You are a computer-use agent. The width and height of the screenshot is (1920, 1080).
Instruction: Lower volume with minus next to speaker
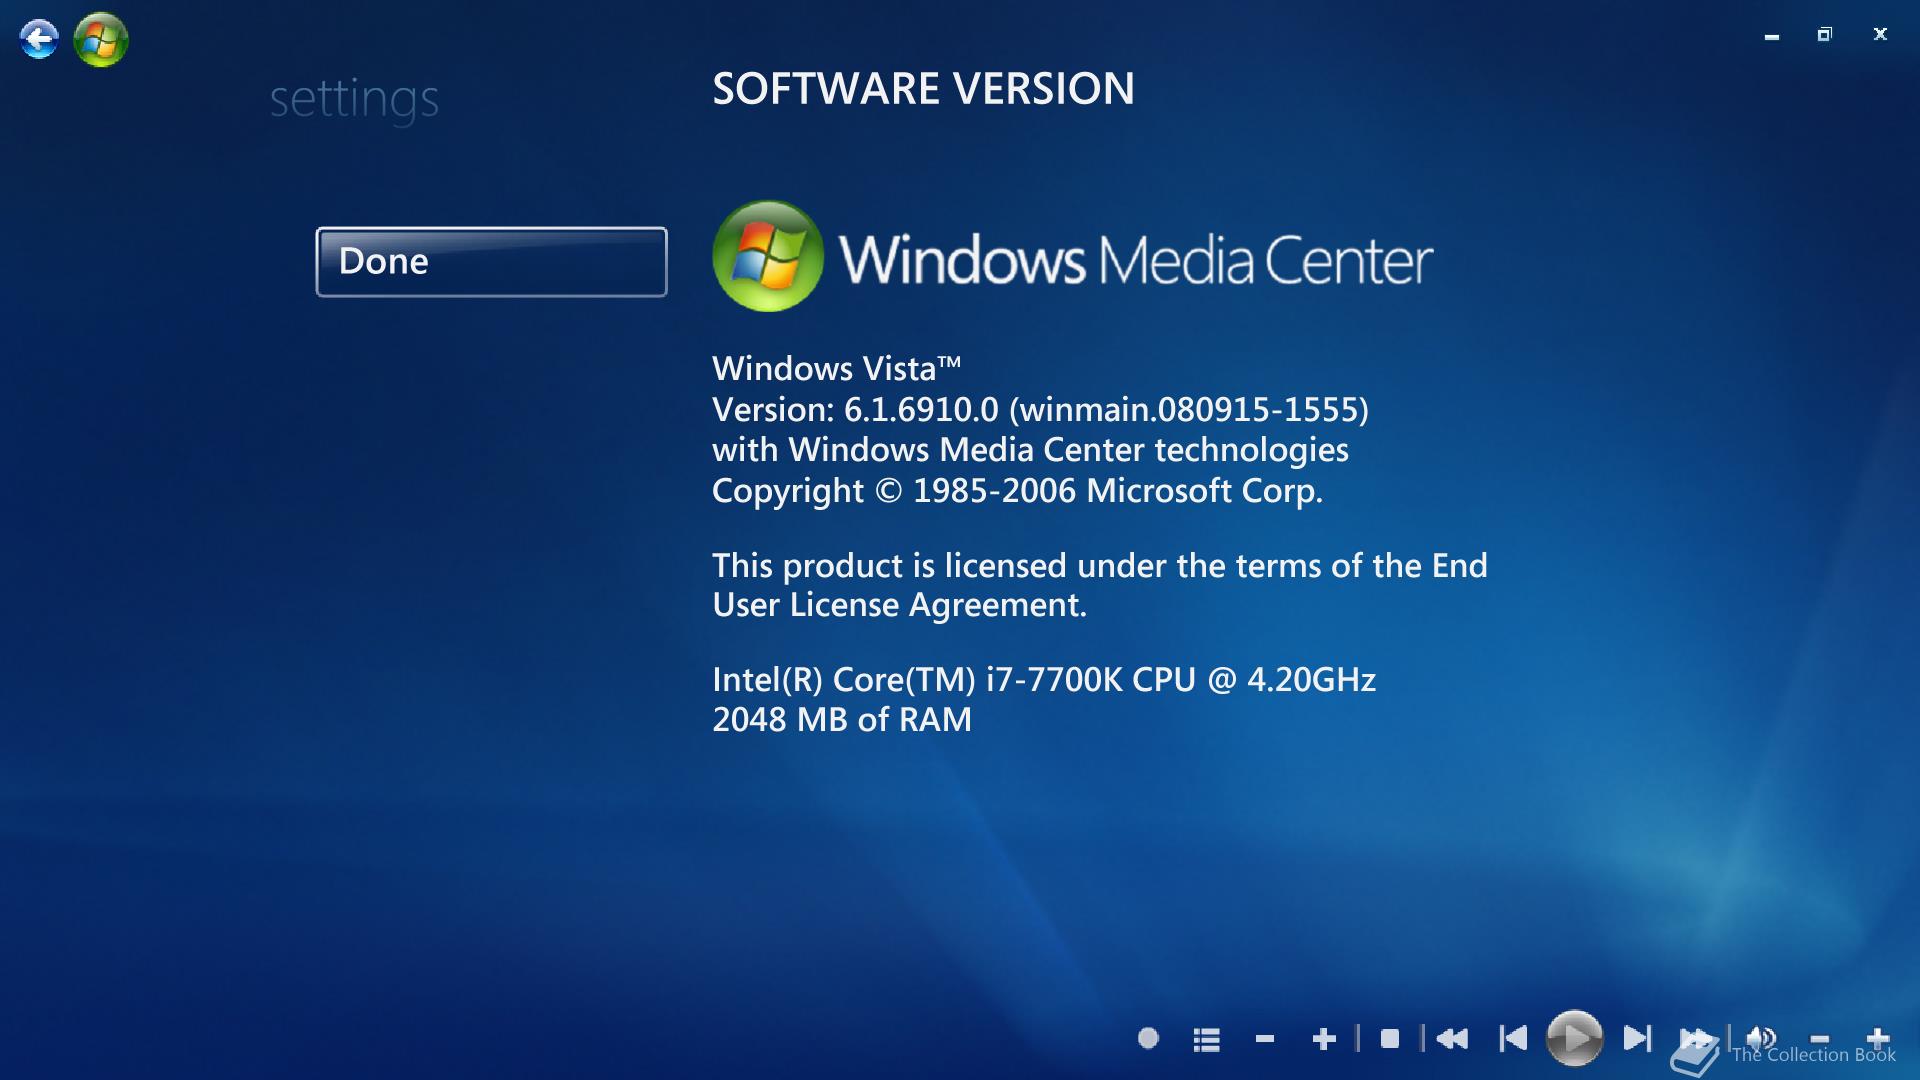[x=1820, y=1039]
